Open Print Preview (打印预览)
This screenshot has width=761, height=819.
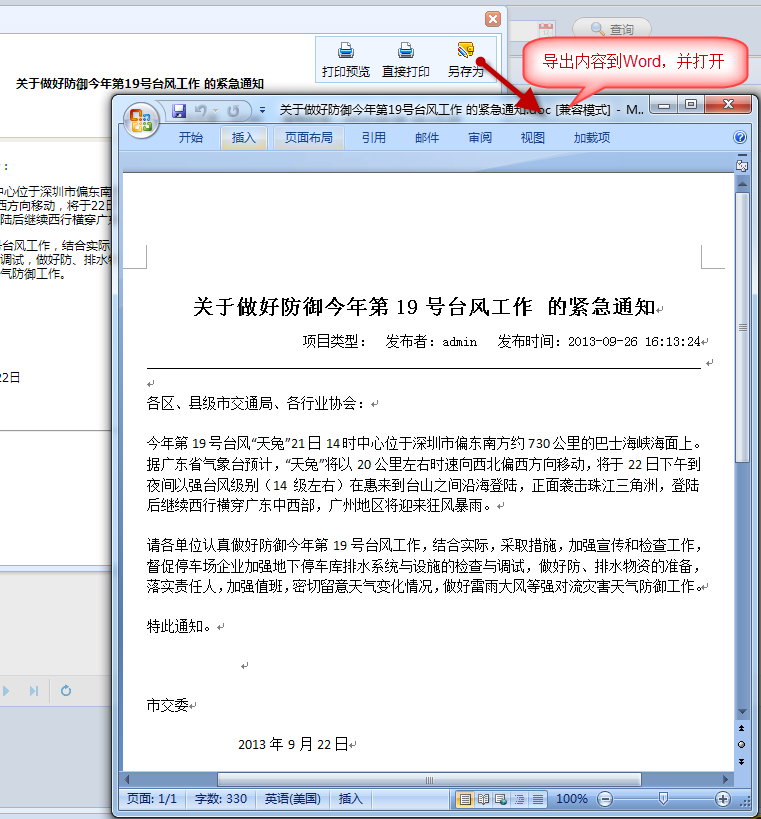coord(346,60)
